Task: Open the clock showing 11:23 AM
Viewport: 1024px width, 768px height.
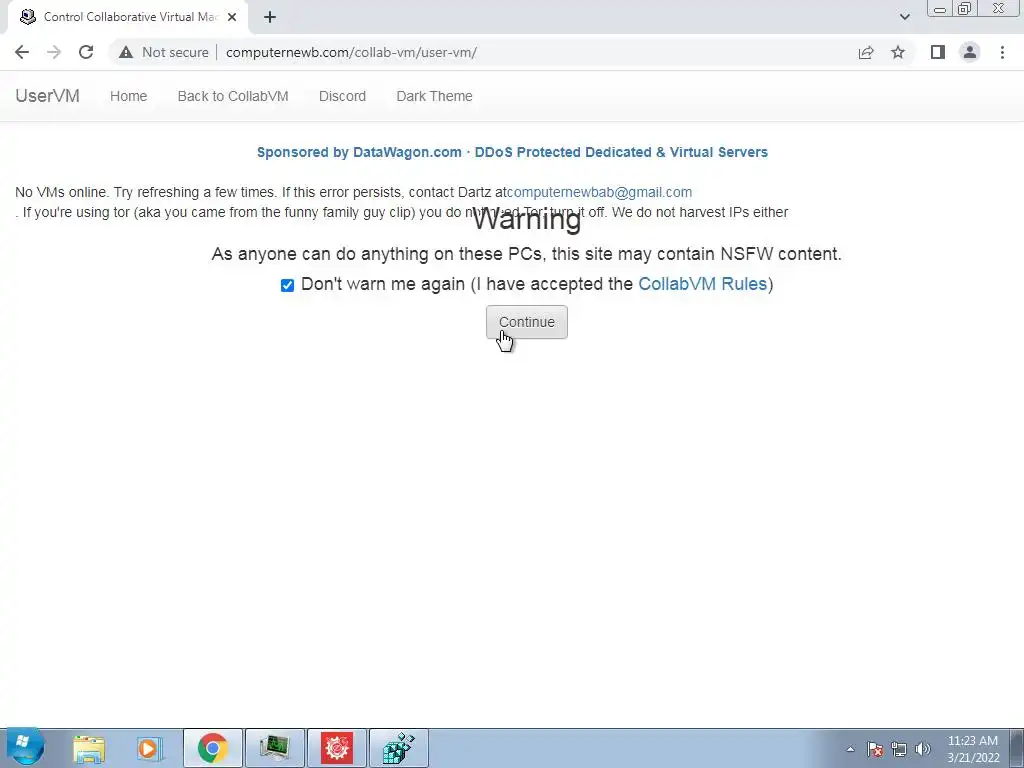Action: point(973,749)
